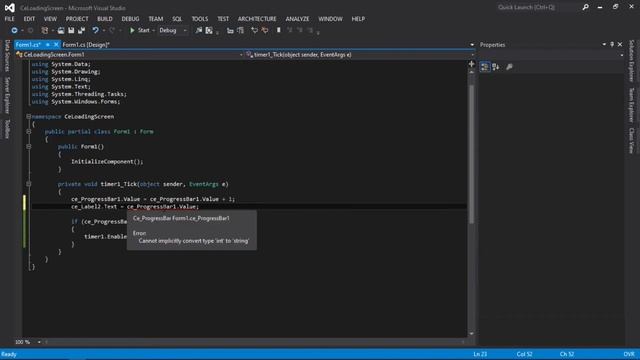The height and width of the screenshot is (360, 640).
Task: Open the TOOLS menu
Action: (x=200, y=19)
